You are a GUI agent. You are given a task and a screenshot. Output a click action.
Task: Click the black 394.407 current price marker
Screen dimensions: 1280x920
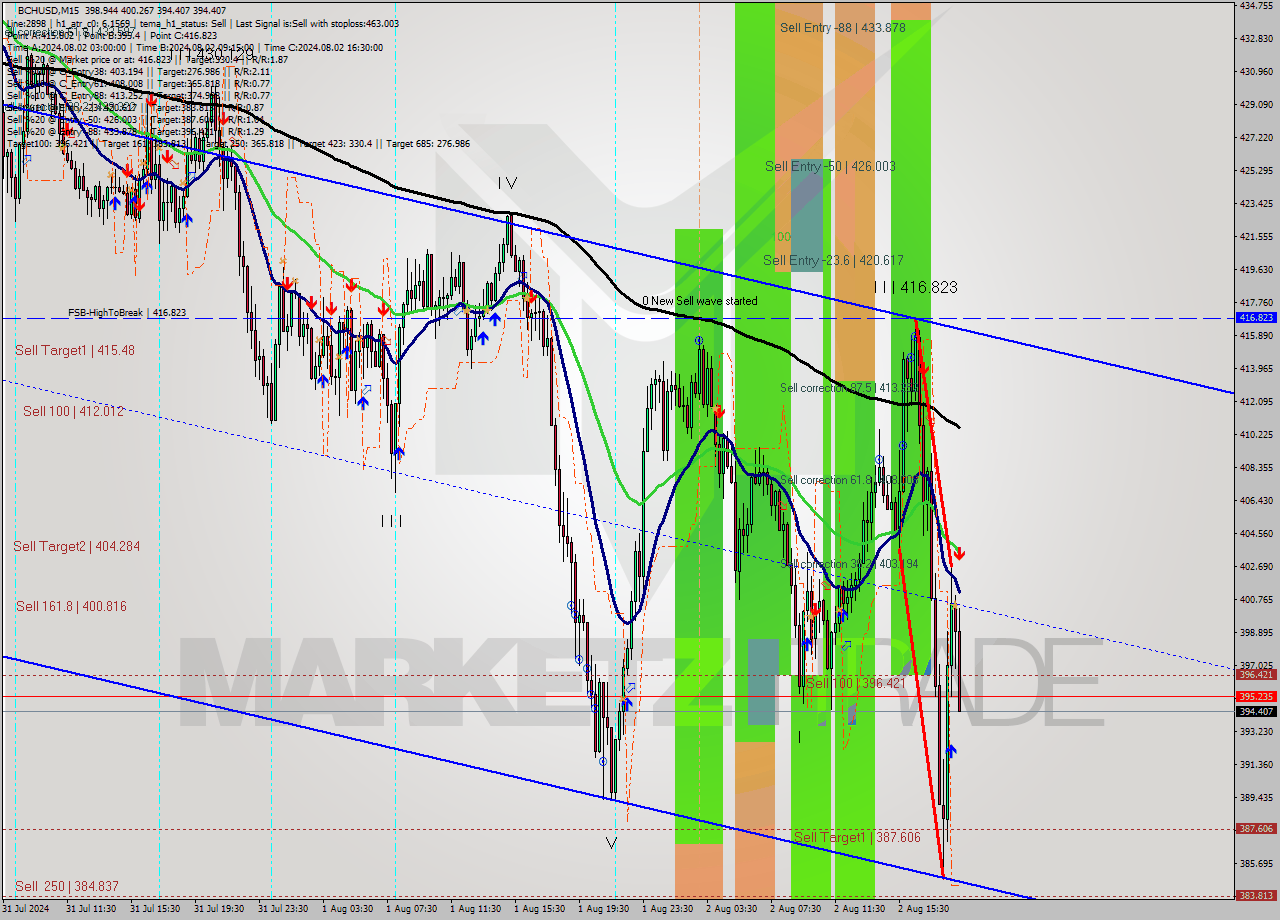(x=1256, y=712)
